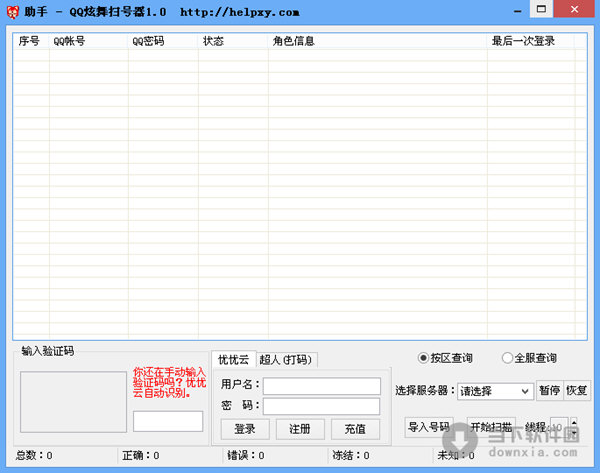The width and height of the screenshot is (600, 473).
Task: Click the 错误:0 status entry
Action: click(x=246, y=455)
